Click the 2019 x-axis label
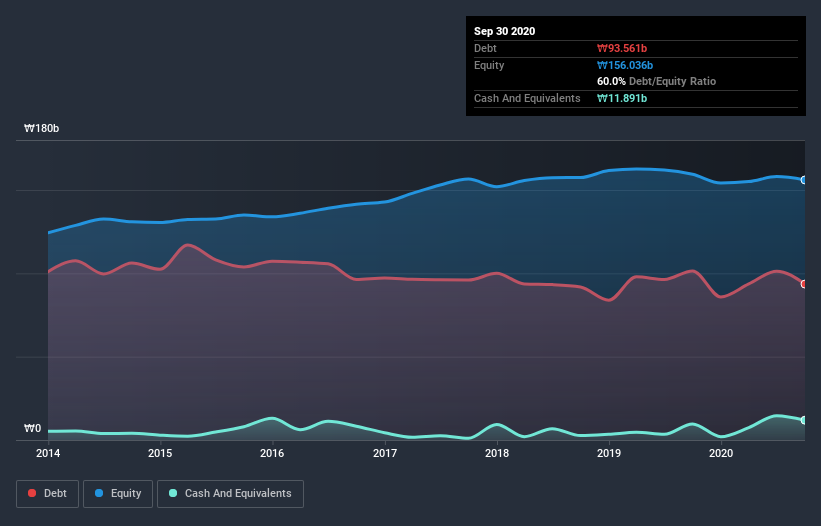 pyautogui.click(x=608, y=453)
